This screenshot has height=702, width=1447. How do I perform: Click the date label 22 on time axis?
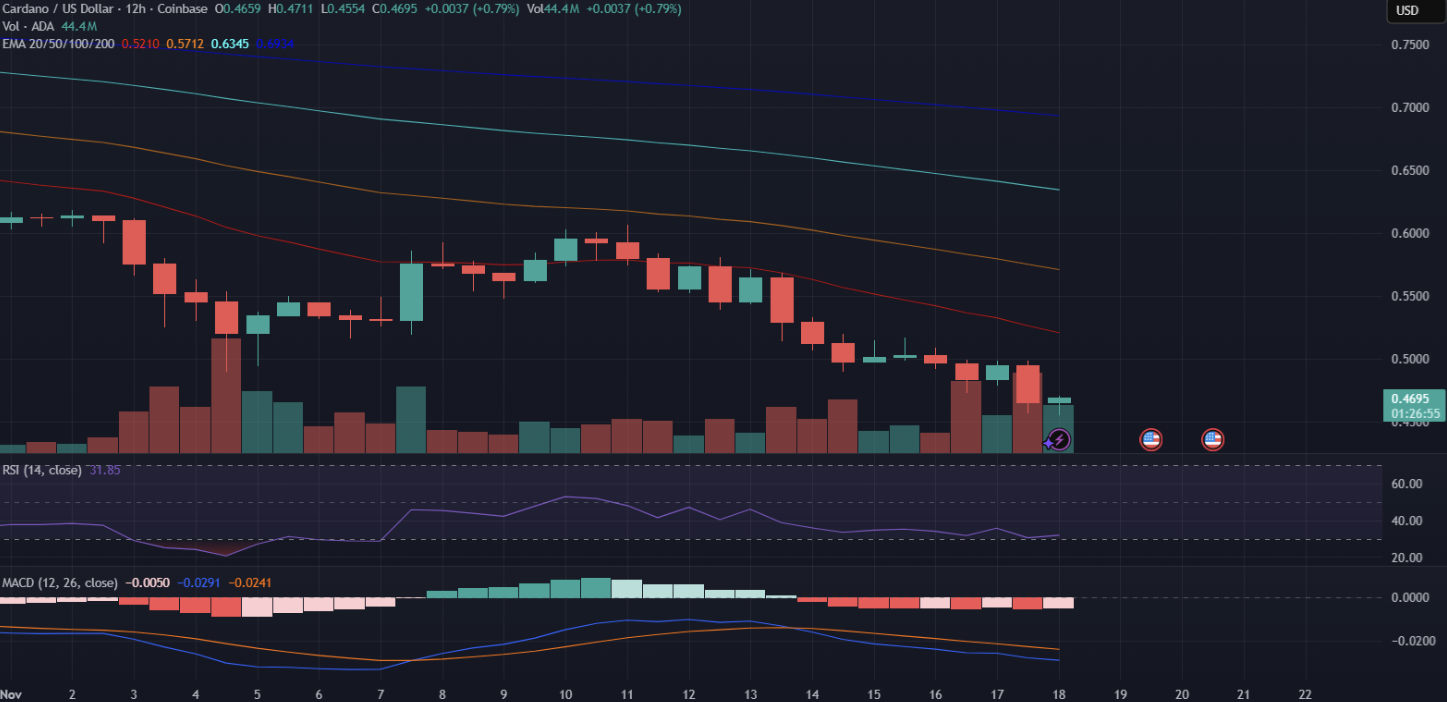pos(1305,693)
